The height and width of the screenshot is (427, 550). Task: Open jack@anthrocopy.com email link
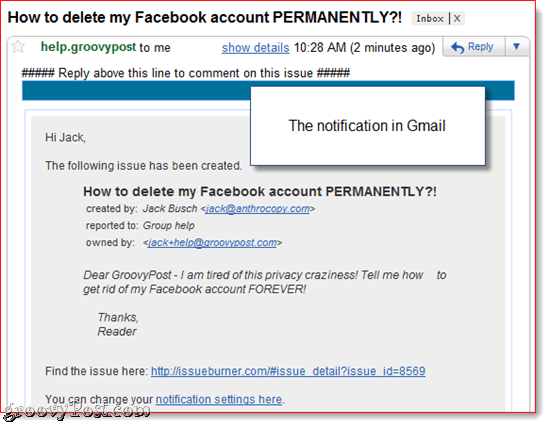click(258, 209)
